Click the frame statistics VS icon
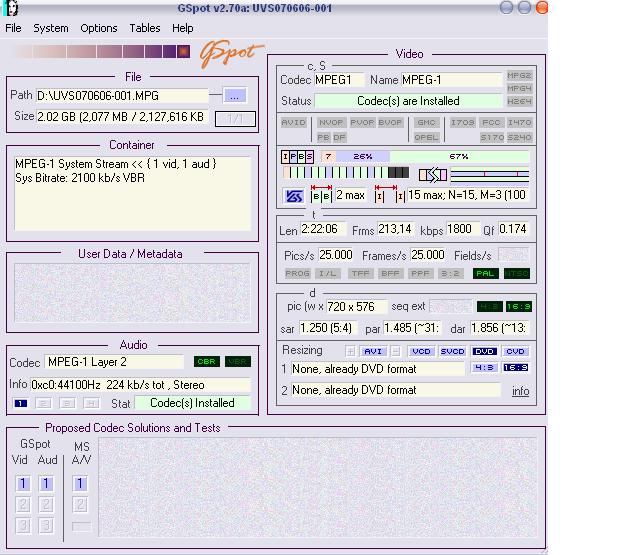Viewport: 640px width, 555px height. pos(293,196)
